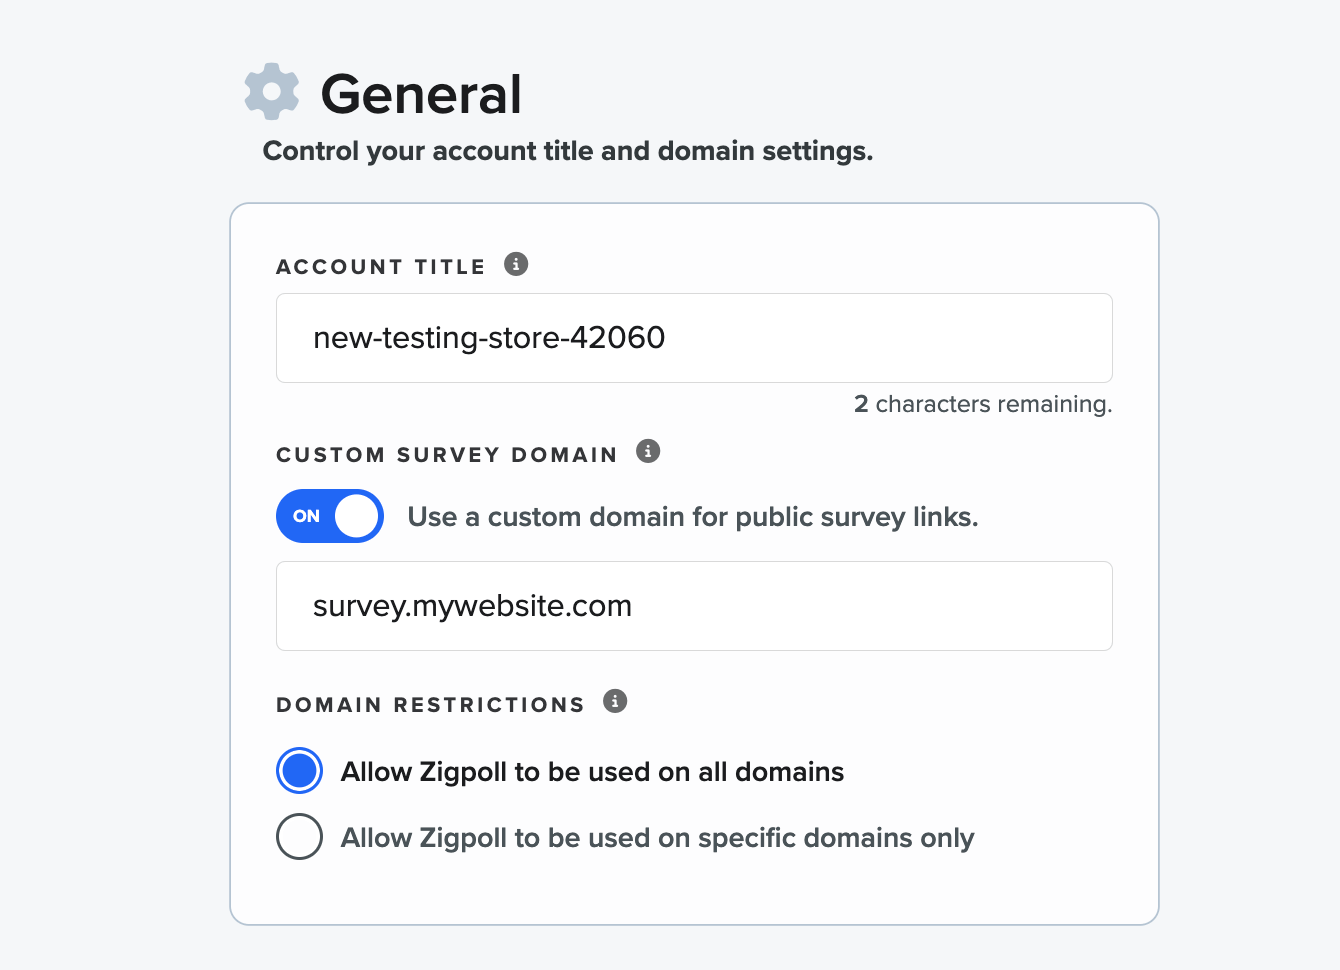This screenshot has width=1340, height=970.
Task: Click the account title value new-testing-store-42060
Action: pos(489,338)
